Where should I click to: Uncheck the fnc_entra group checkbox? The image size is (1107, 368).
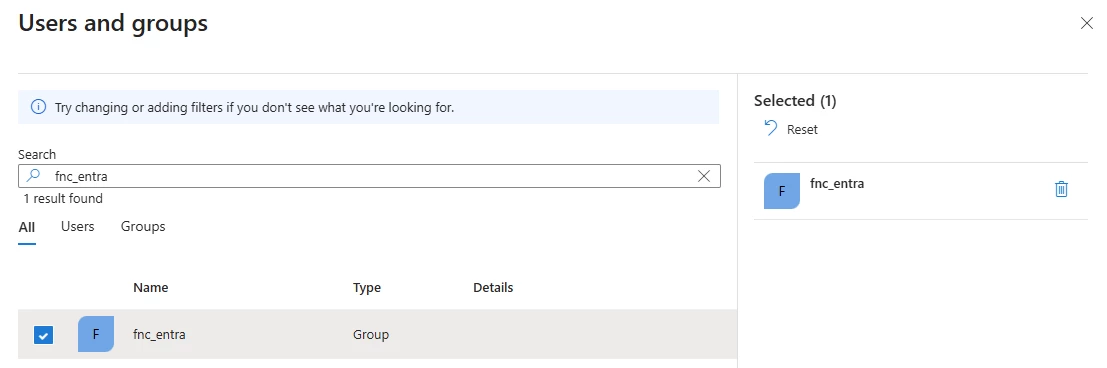[x=43, y=335]
